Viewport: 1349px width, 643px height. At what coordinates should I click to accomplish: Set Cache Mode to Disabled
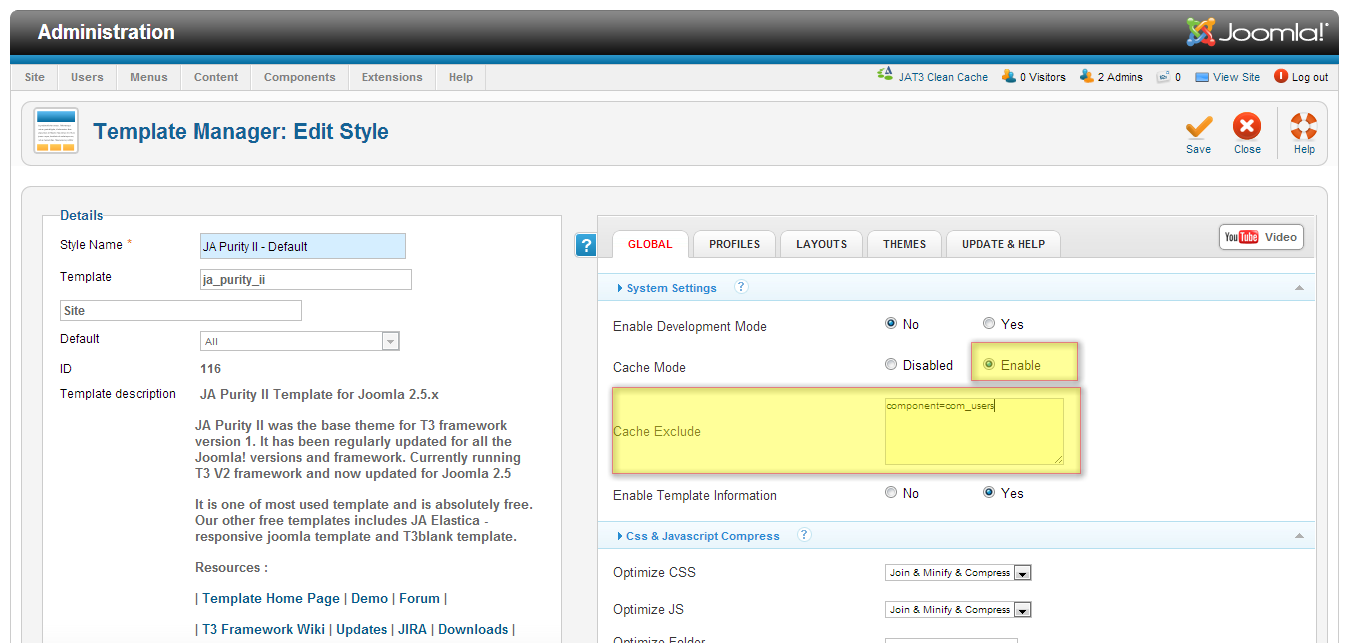891,365
